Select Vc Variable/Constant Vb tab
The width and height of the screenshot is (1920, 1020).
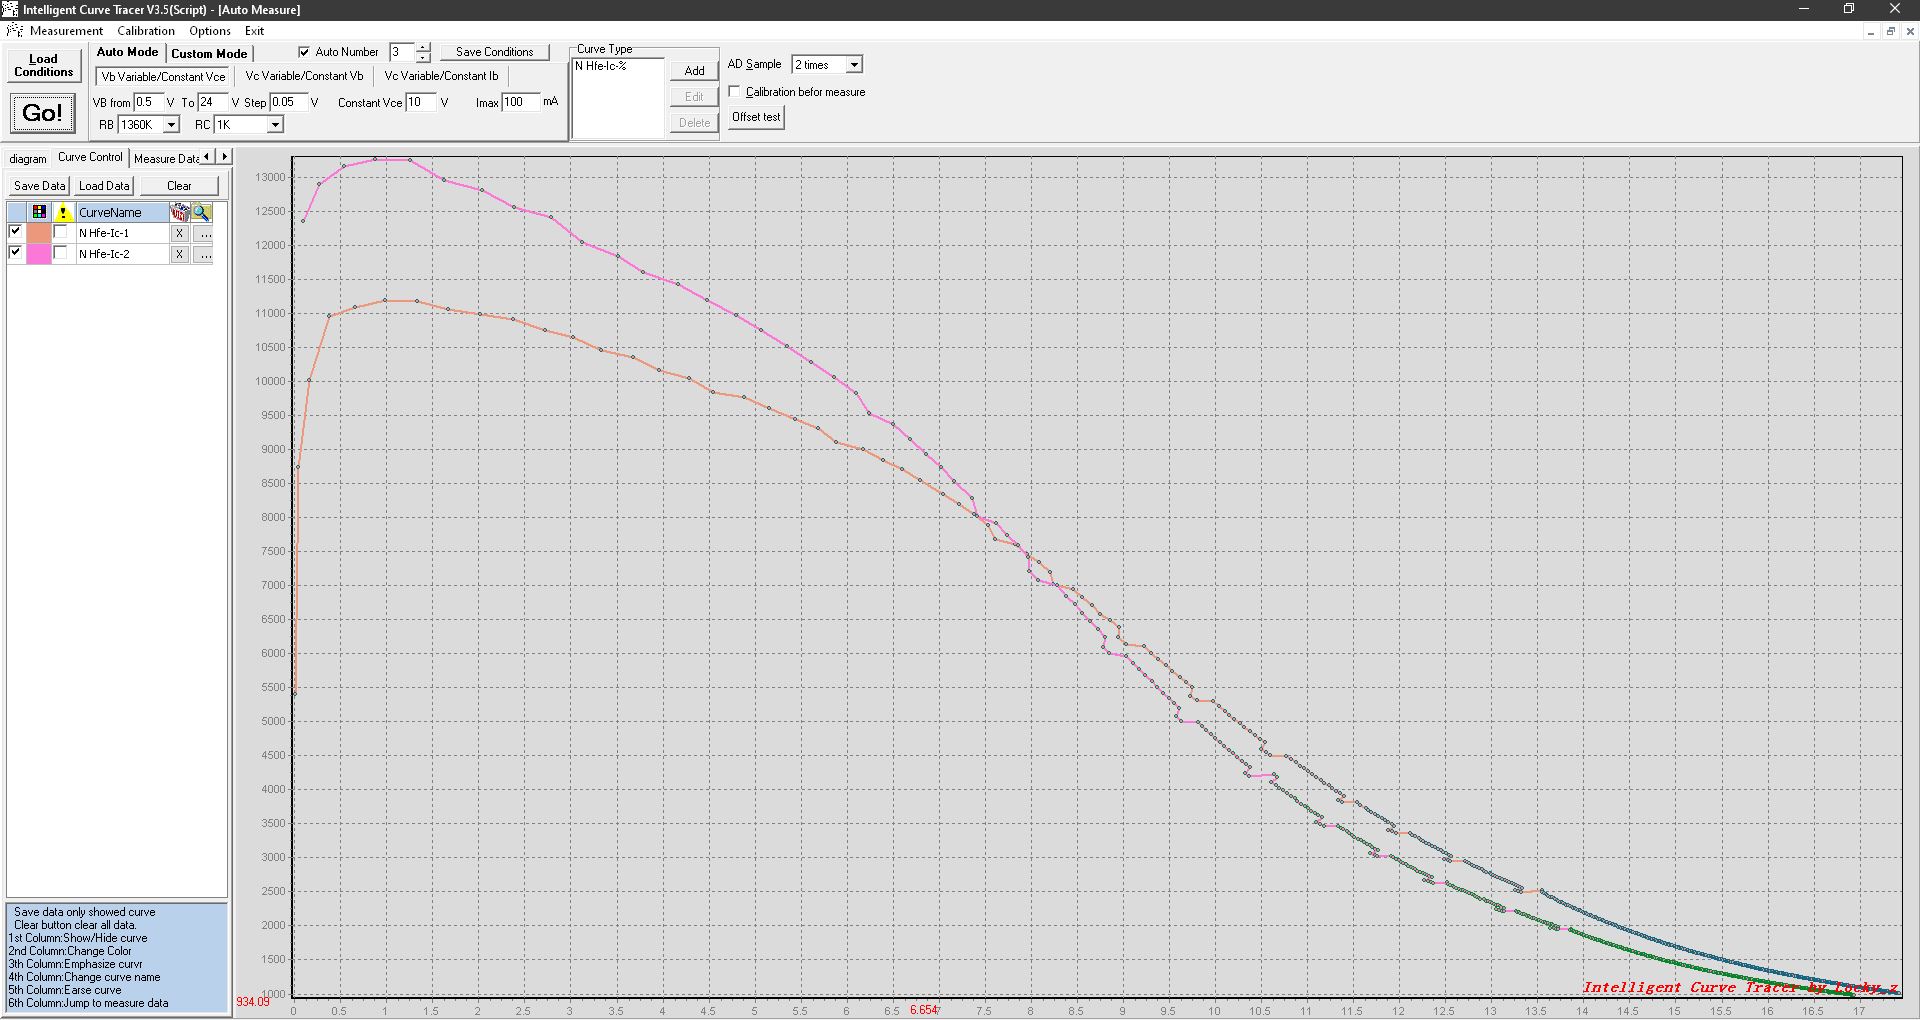pos(304,76)
